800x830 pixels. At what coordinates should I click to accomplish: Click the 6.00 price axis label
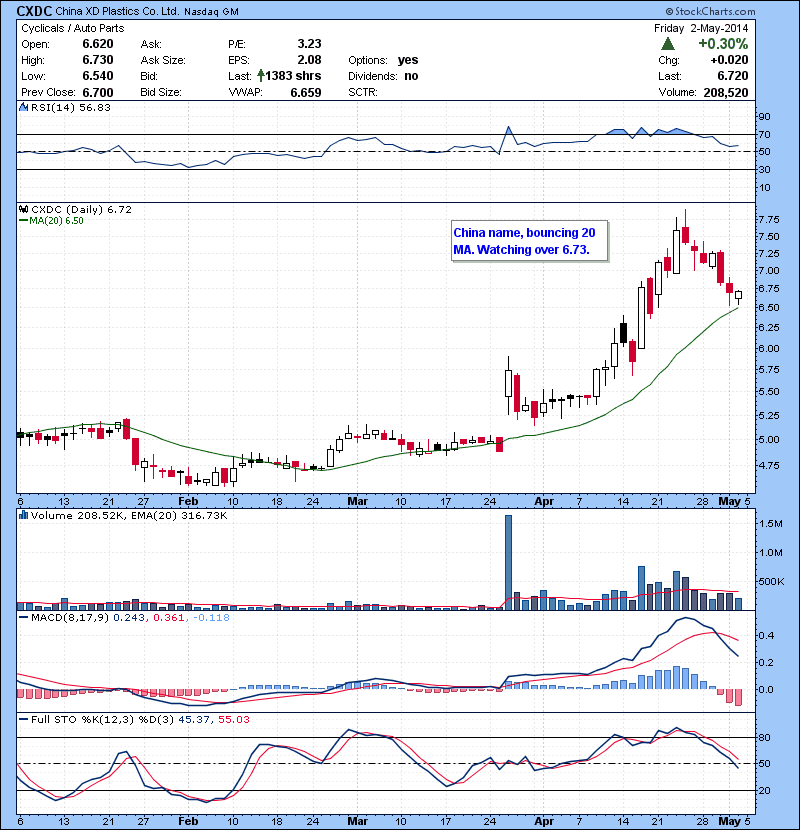(769, 349)
